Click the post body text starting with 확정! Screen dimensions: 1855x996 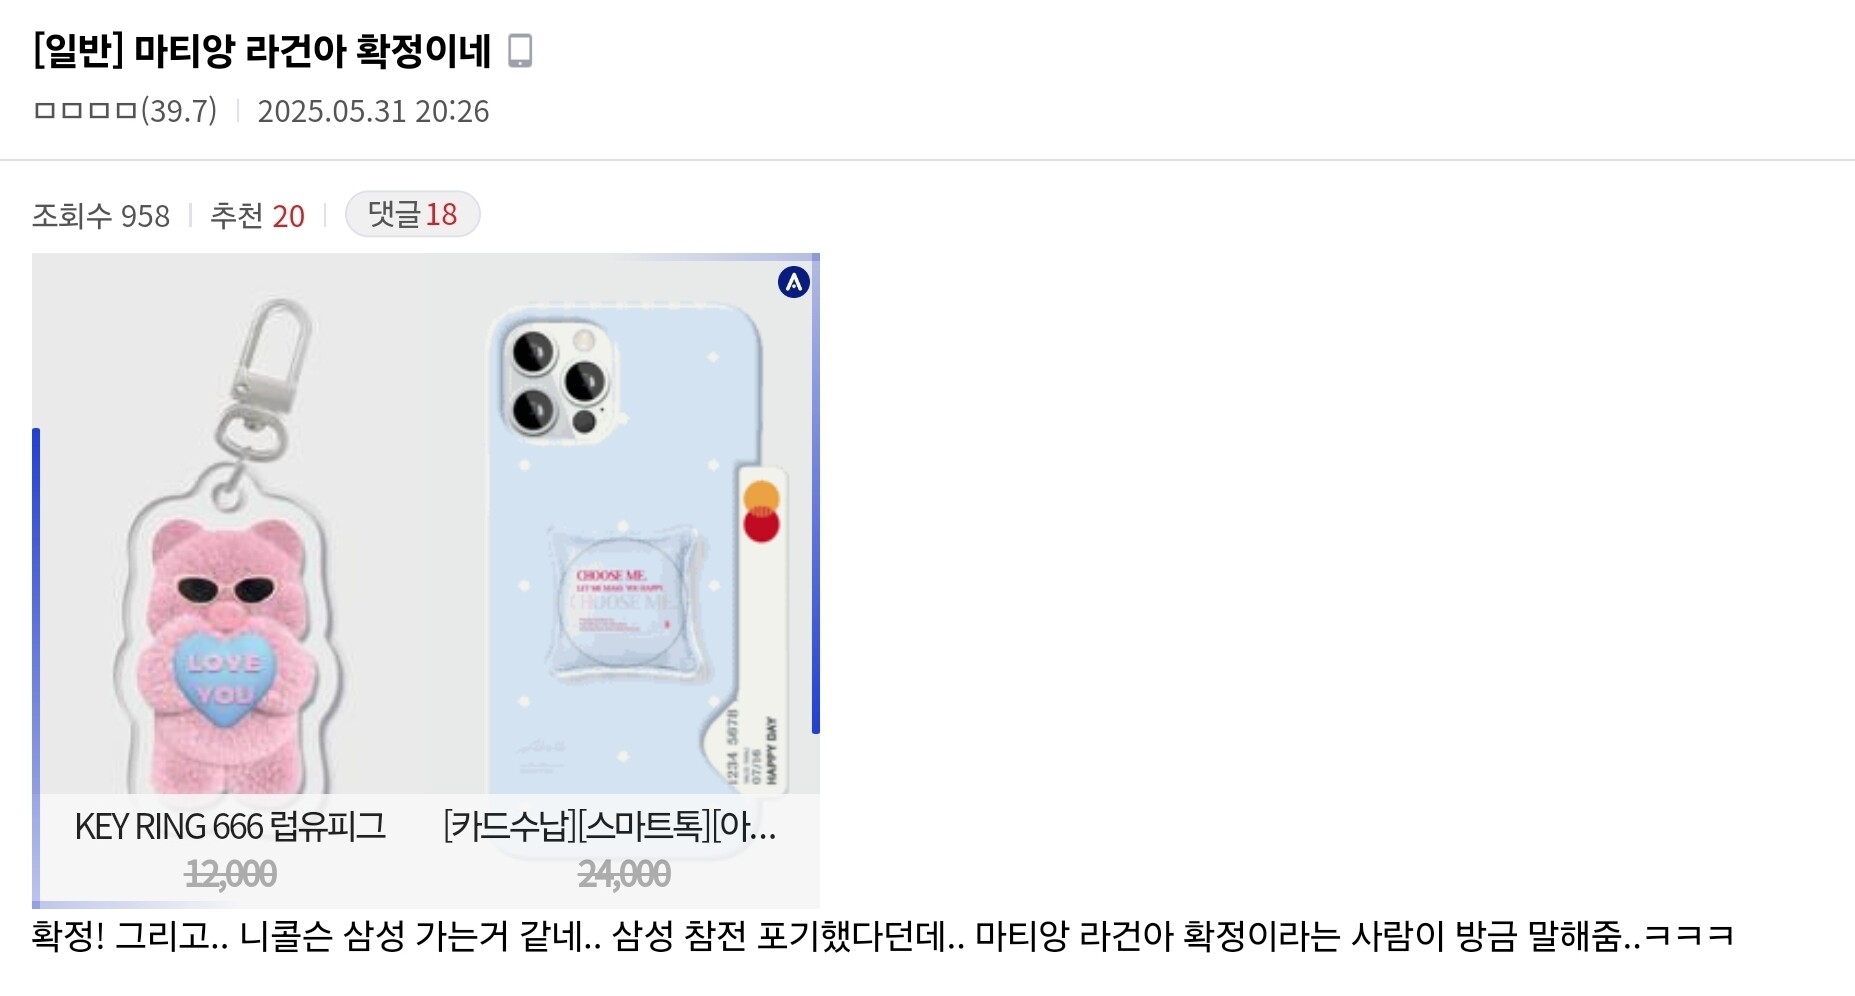(x=883, y=936)
